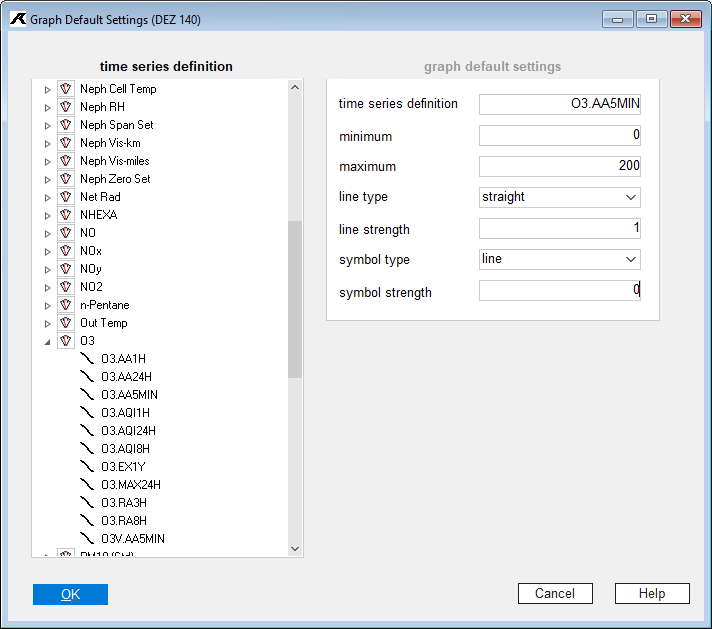Click the shield icon beside NOy

(x=66, y=269)
